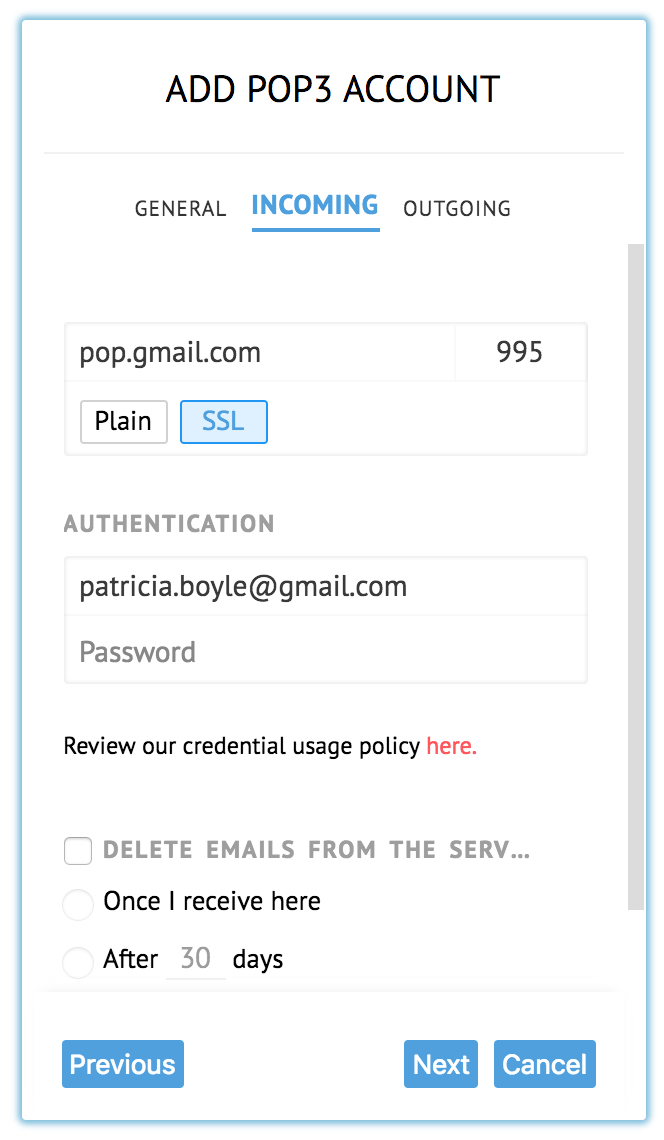Click the Add POP3 Account title
Viewport: 664px width, 1140px height.
(333, 90)
